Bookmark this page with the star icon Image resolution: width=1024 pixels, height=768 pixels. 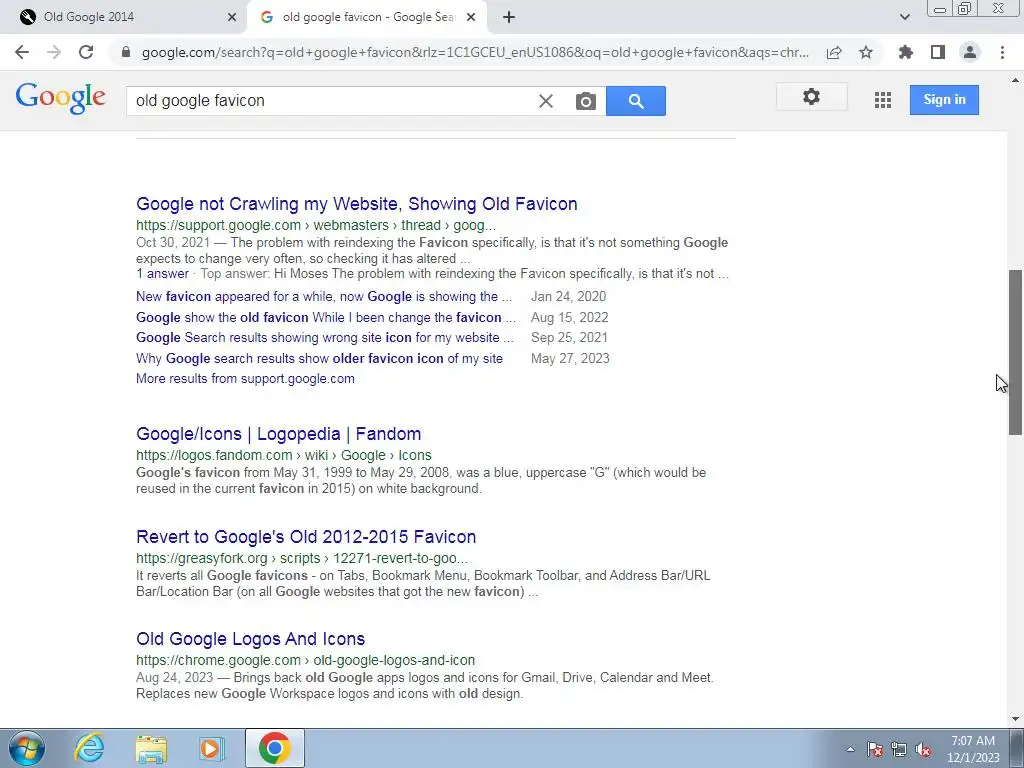[866, 52]
